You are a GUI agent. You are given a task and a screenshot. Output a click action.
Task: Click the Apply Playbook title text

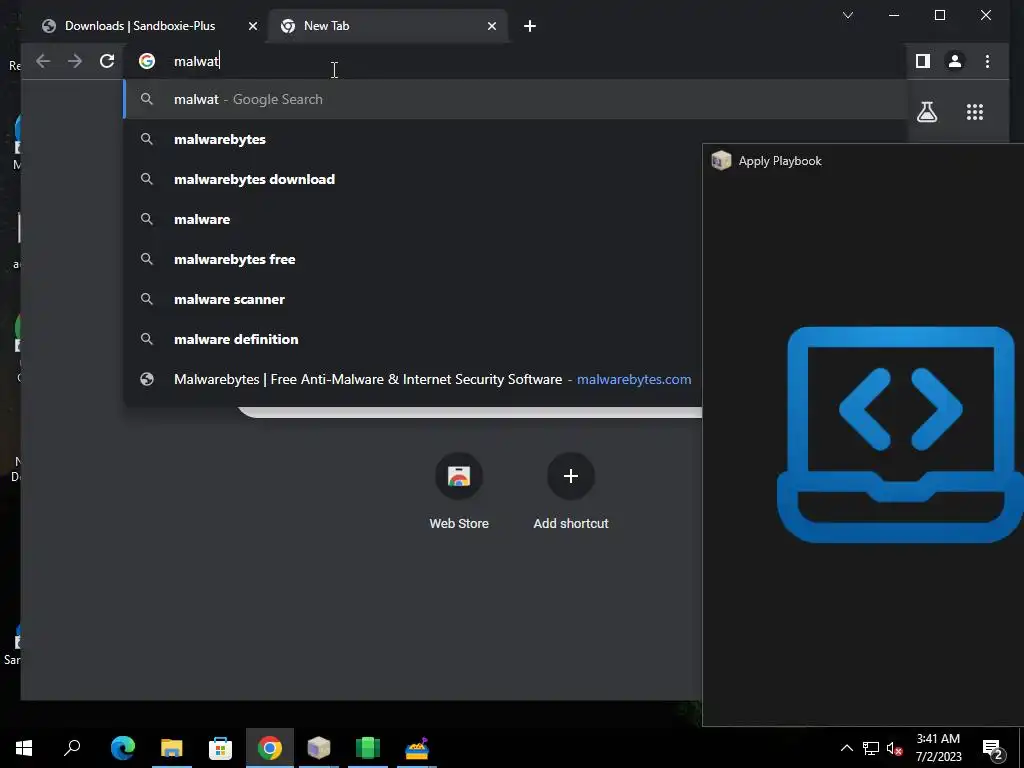[x=780, y=161]
